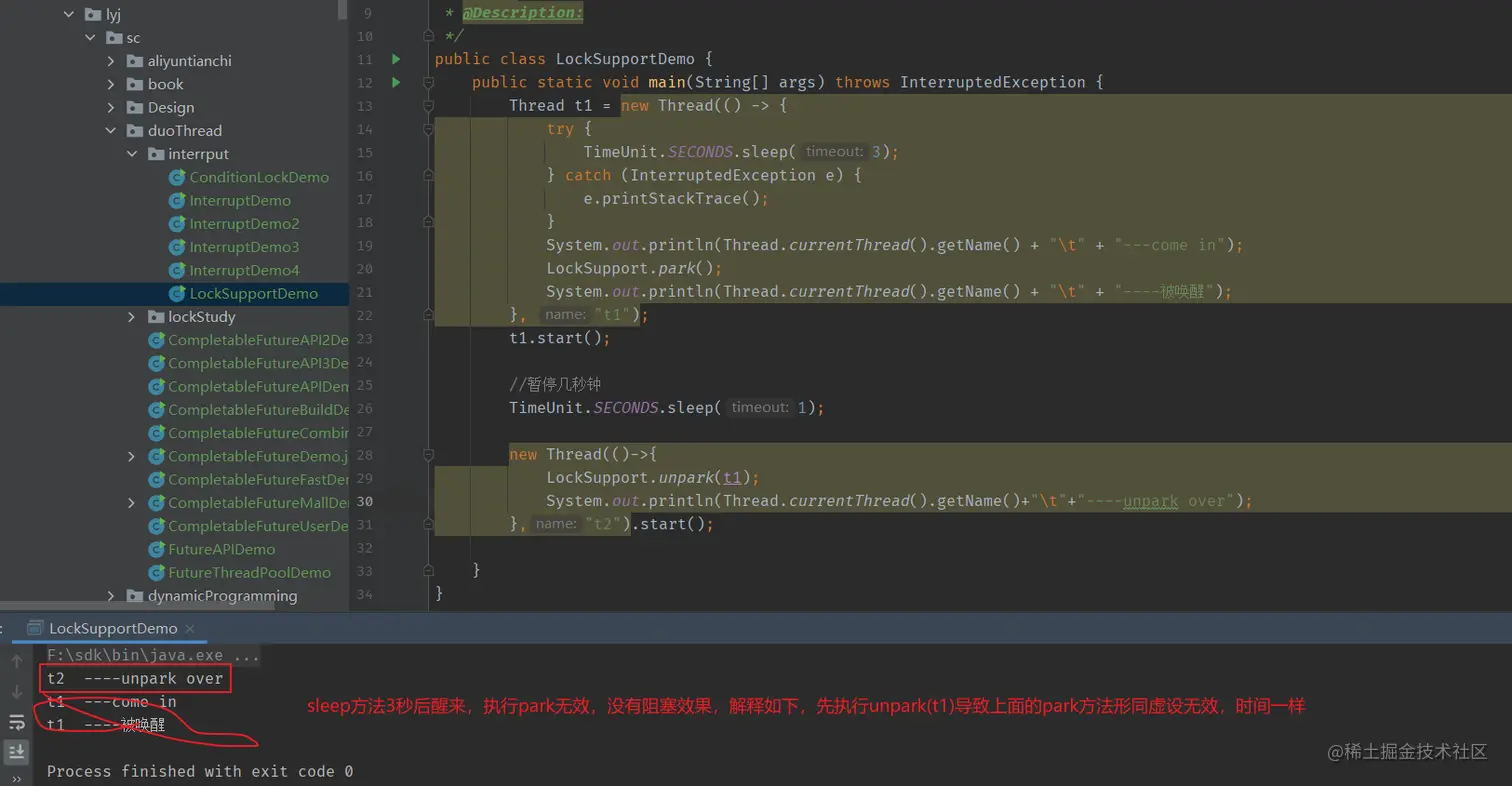This screenshot has width=1512, height=786.
Task: Click the down arrow in the Run console toolbar
Action: pos(17,691)
